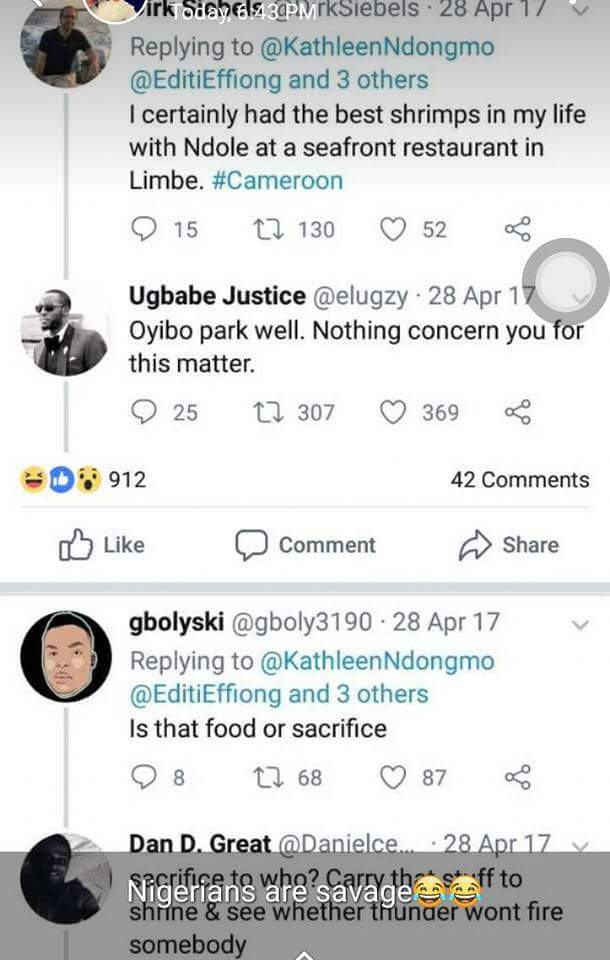Like Ugbabe Justice's Oyibo tweet
The width and height of the screenshot is (610, 960).
click(x=394, y=412)
